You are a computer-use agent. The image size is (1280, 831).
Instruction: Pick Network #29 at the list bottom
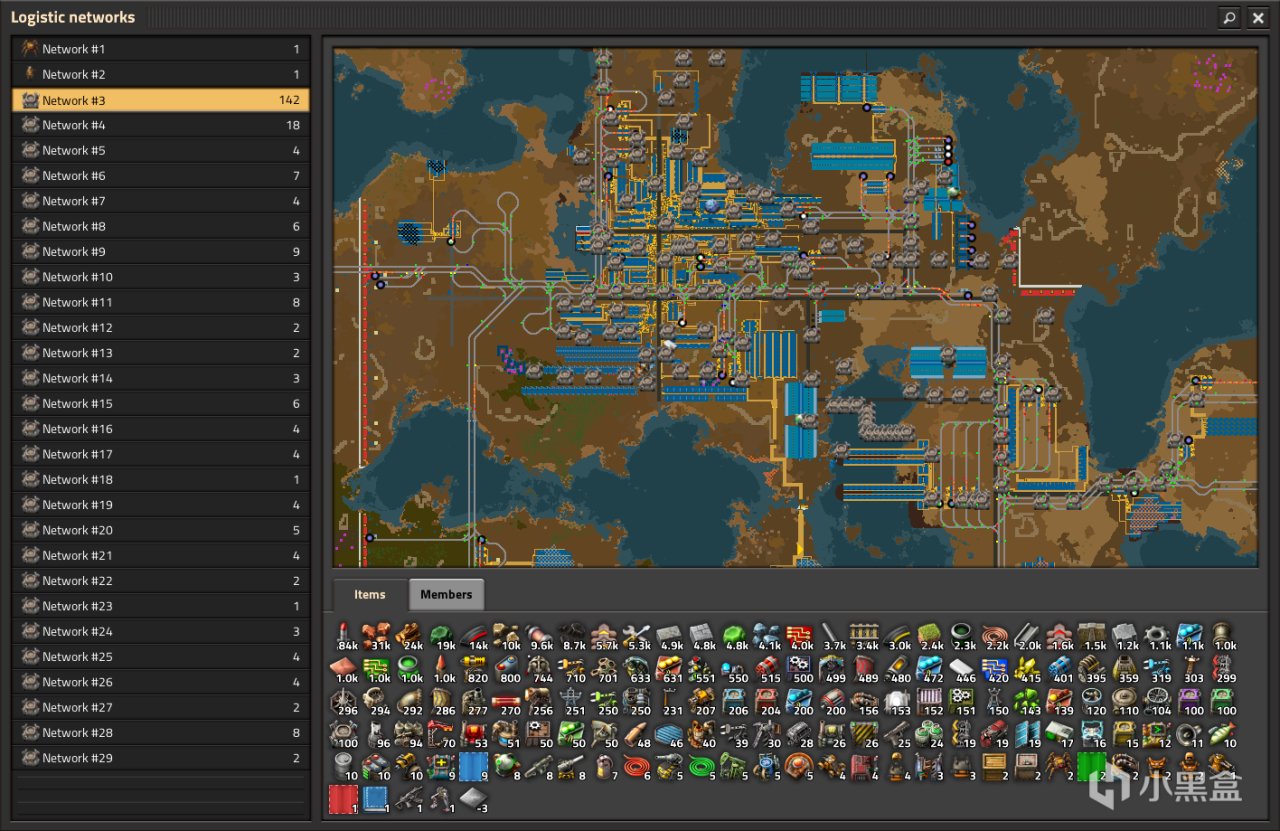[x=161, y=757]
